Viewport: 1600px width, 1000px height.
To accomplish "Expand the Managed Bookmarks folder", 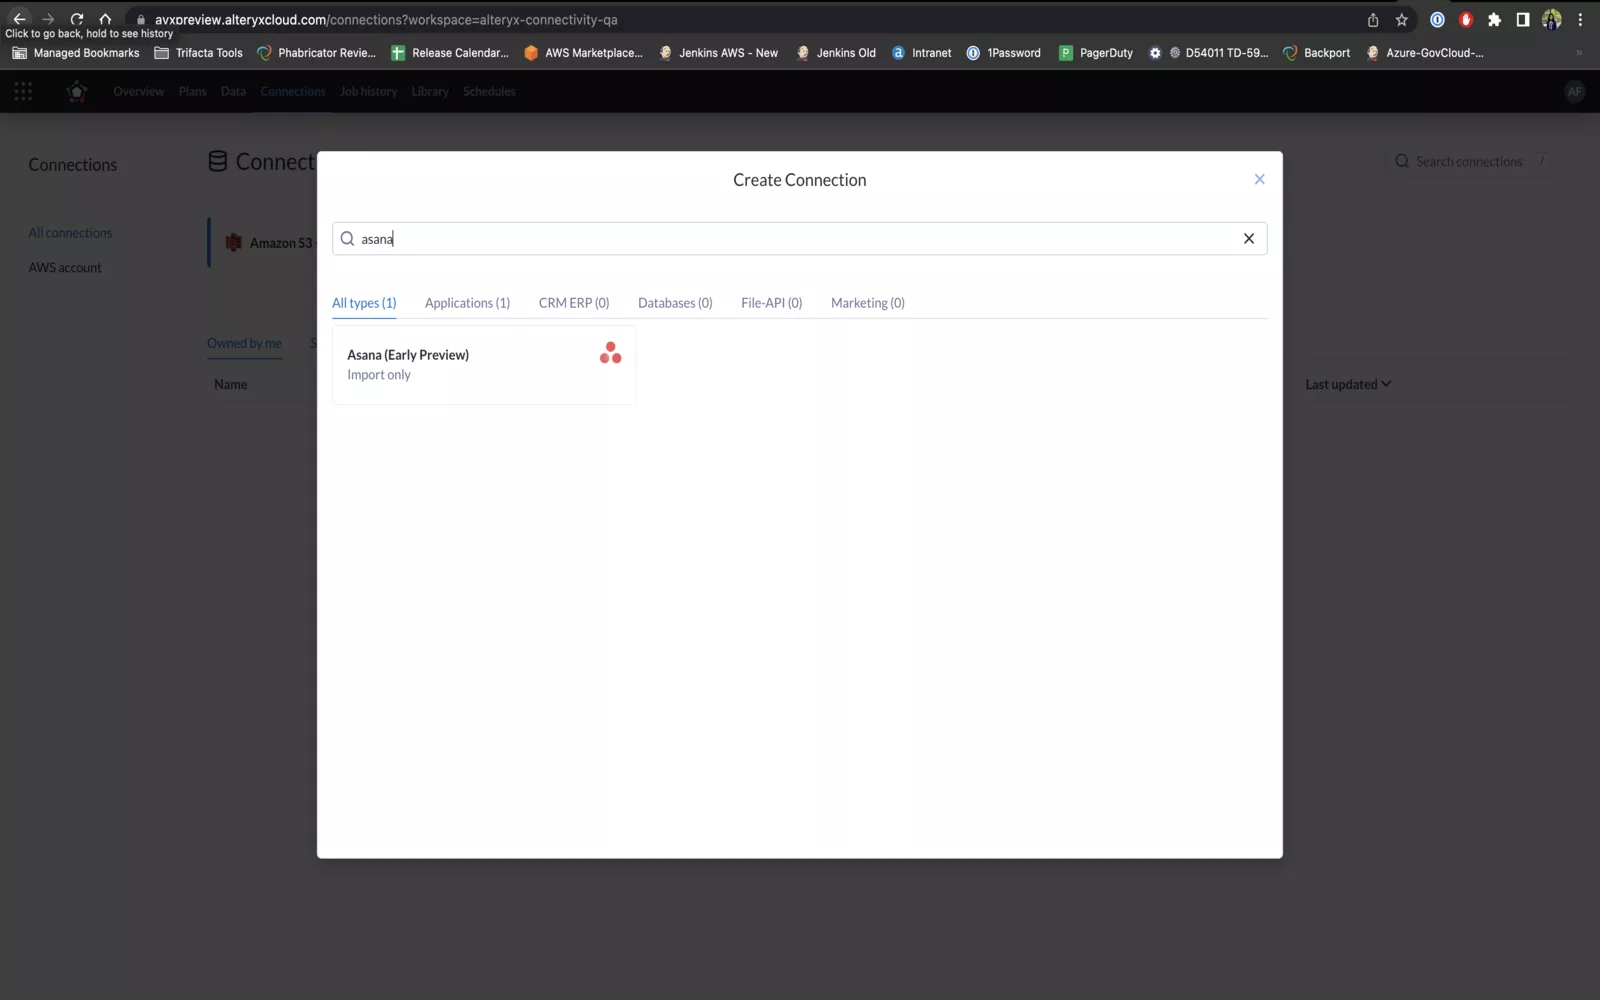I will 76,53.
